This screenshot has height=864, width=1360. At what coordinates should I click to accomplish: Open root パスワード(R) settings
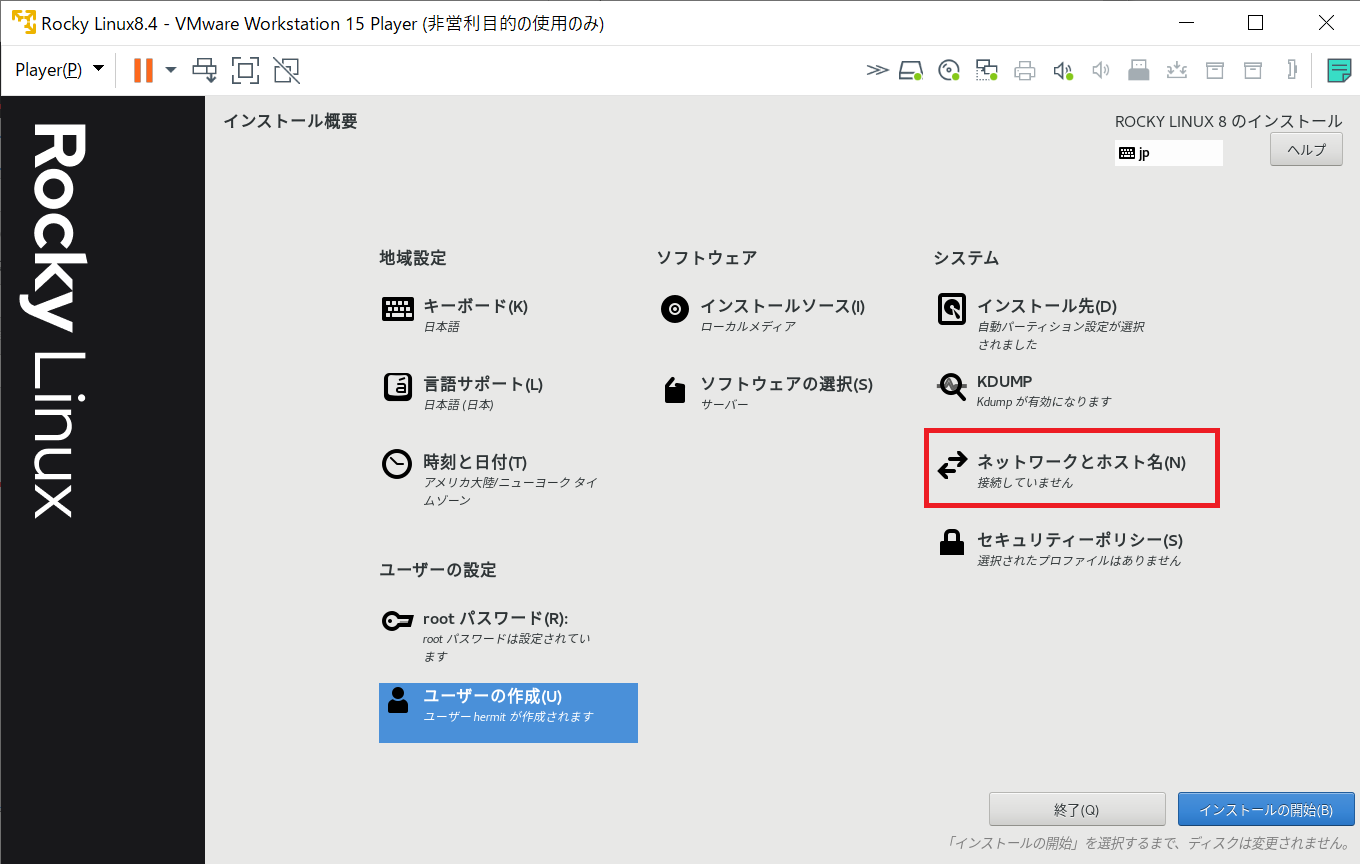click(x=487, y=636)
